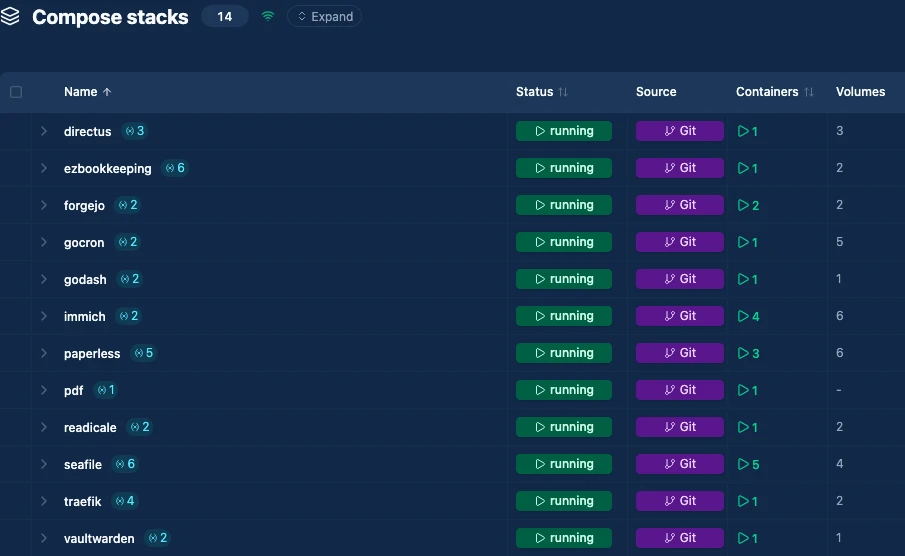Click running containers icon in immich row
The width and height of the screenshot is (905, 556).
[x=748, y=316]
